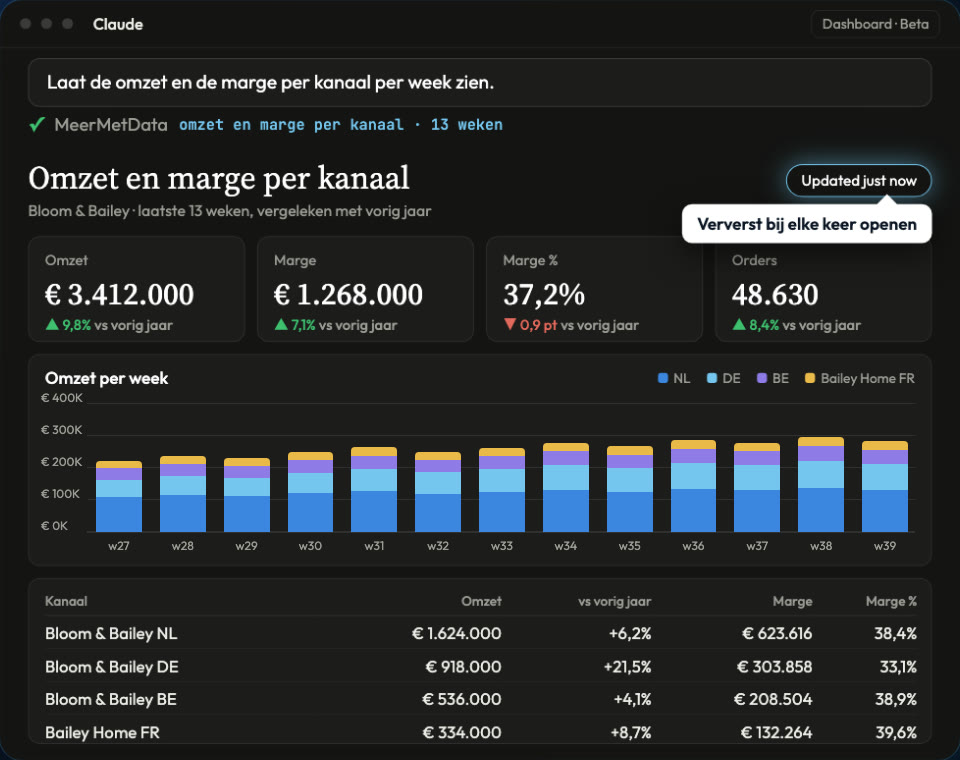This screenshot has height=760, width=960.
Task: Click the 39,6% marge percentage cell
Action: tap(896, 732)
